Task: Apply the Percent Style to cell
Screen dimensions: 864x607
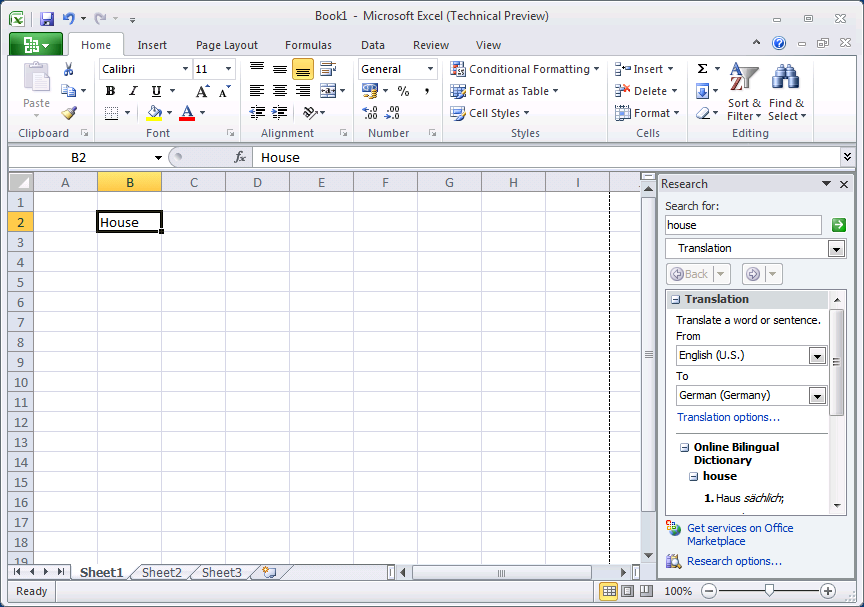Action: tap(402, 91)
